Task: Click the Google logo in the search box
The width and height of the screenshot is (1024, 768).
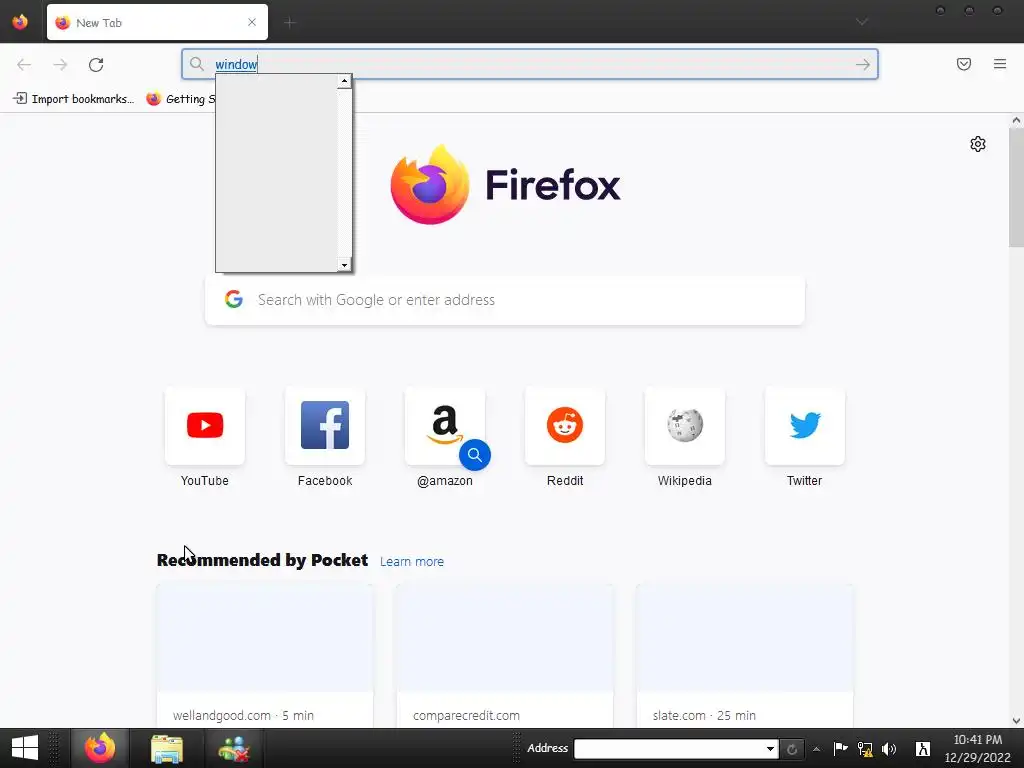Action: [x=234, y=299]
